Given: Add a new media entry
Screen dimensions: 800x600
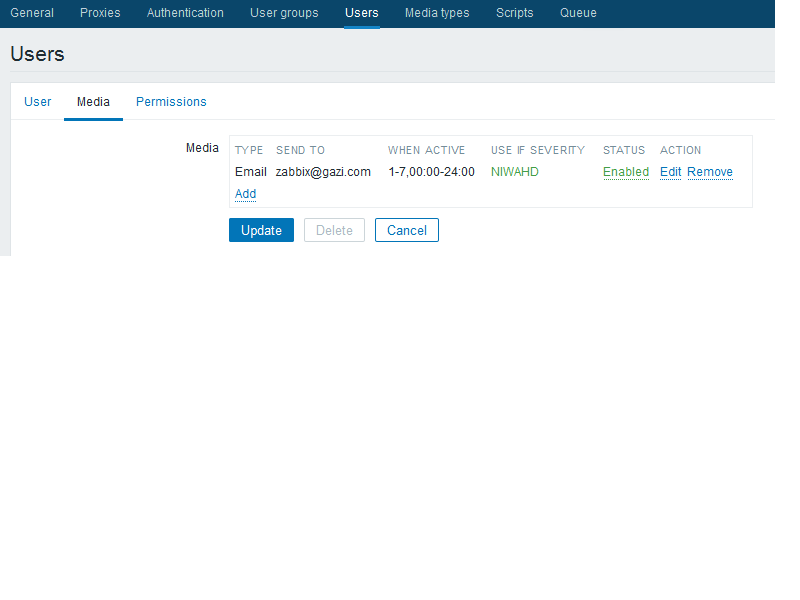Looking at the screenshot, I should [245, 194].
